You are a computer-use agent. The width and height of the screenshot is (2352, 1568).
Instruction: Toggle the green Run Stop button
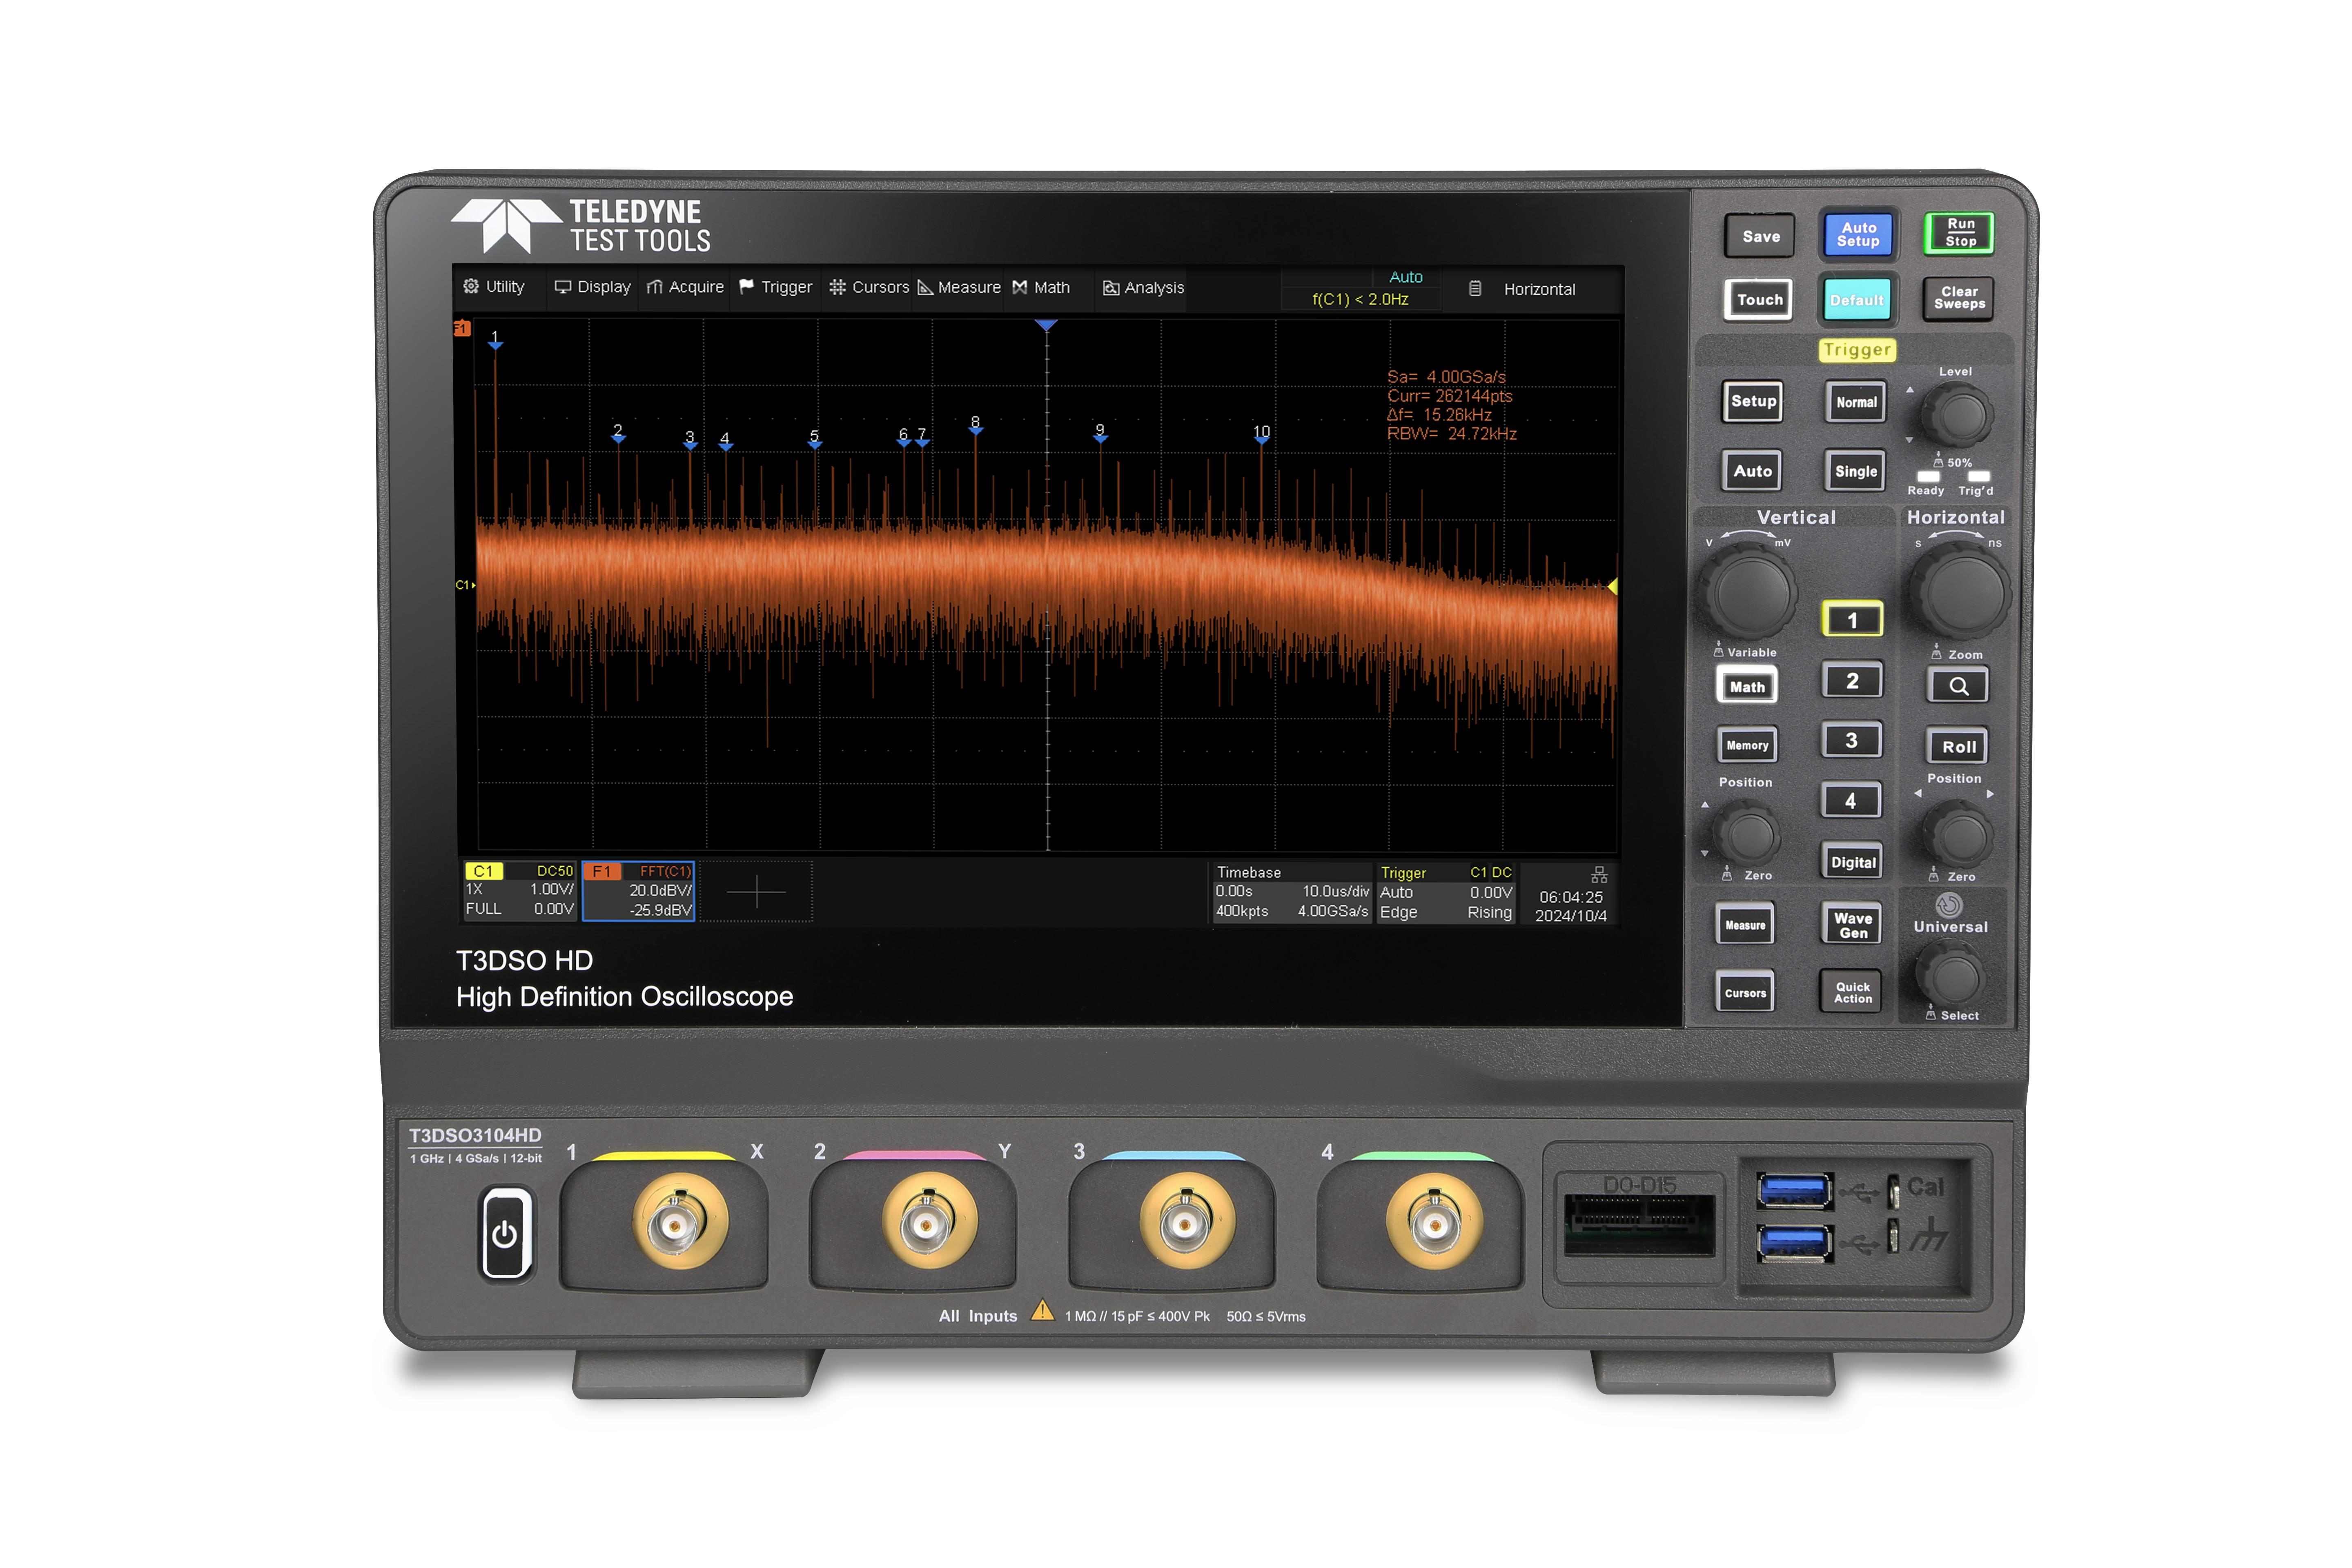pos(1959,233)
